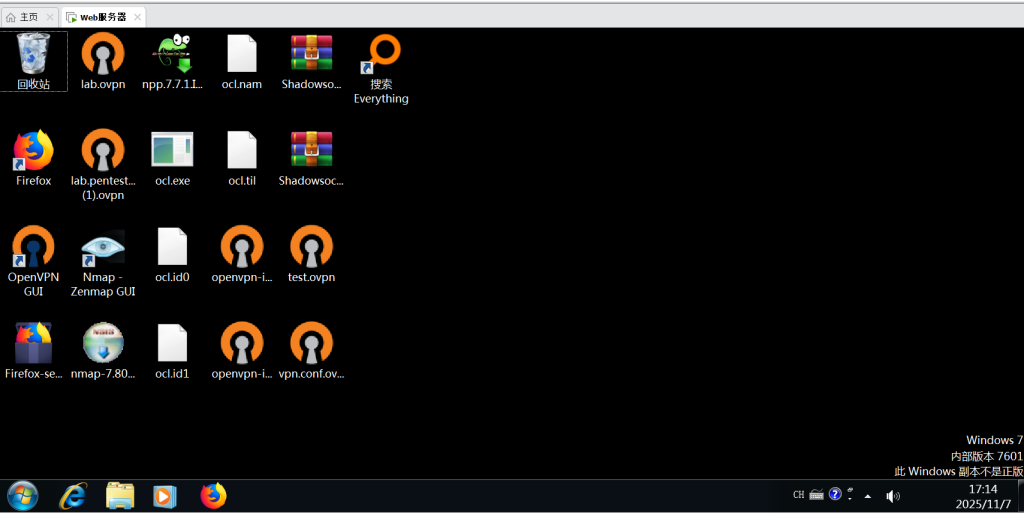1024x513 pixels.
Task: Open the volume speaker control in tray
Action: tap(892, 496)
